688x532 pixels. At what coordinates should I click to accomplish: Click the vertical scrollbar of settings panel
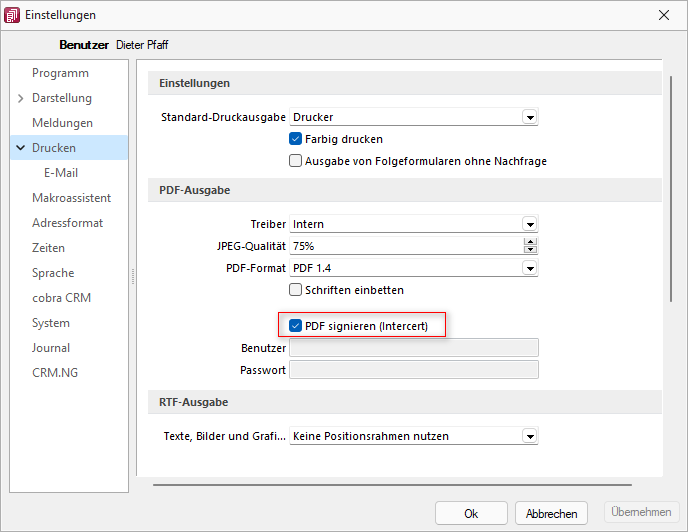tap(671, 189)
